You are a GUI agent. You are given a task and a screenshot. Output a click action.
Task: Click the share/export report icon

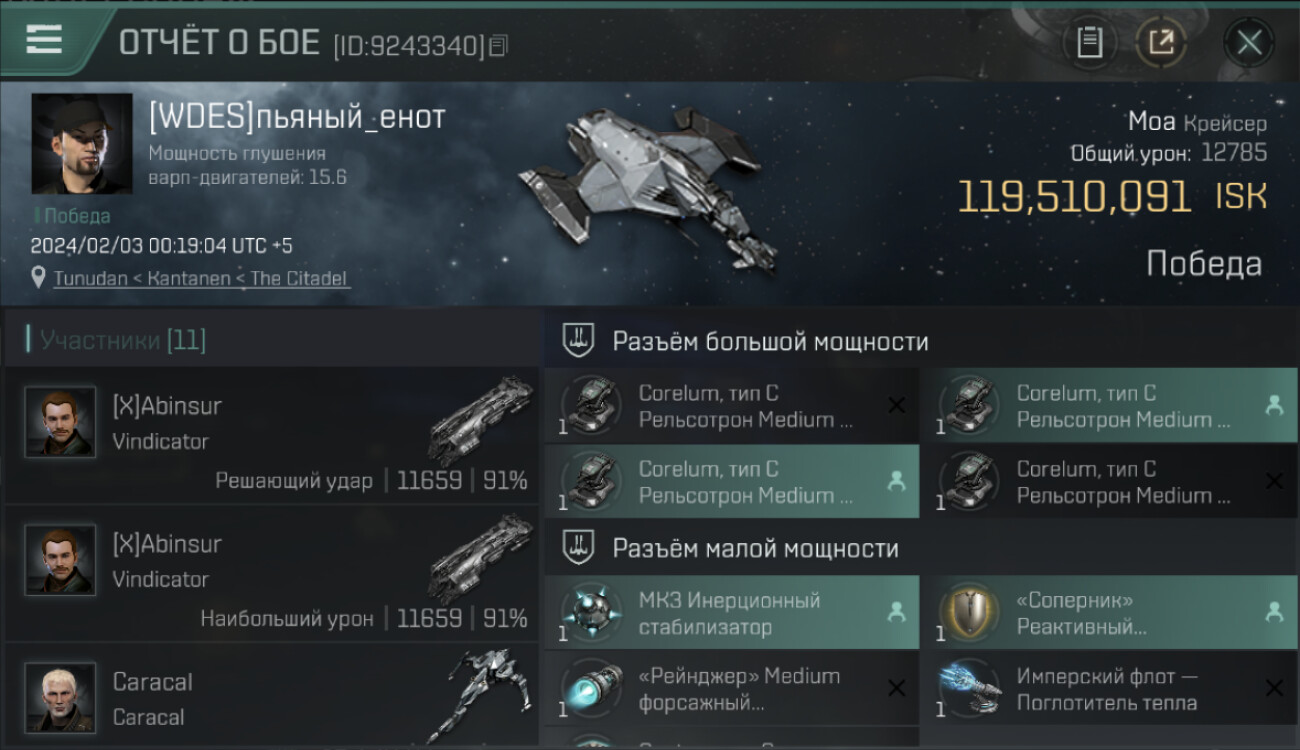point(1161,42)
